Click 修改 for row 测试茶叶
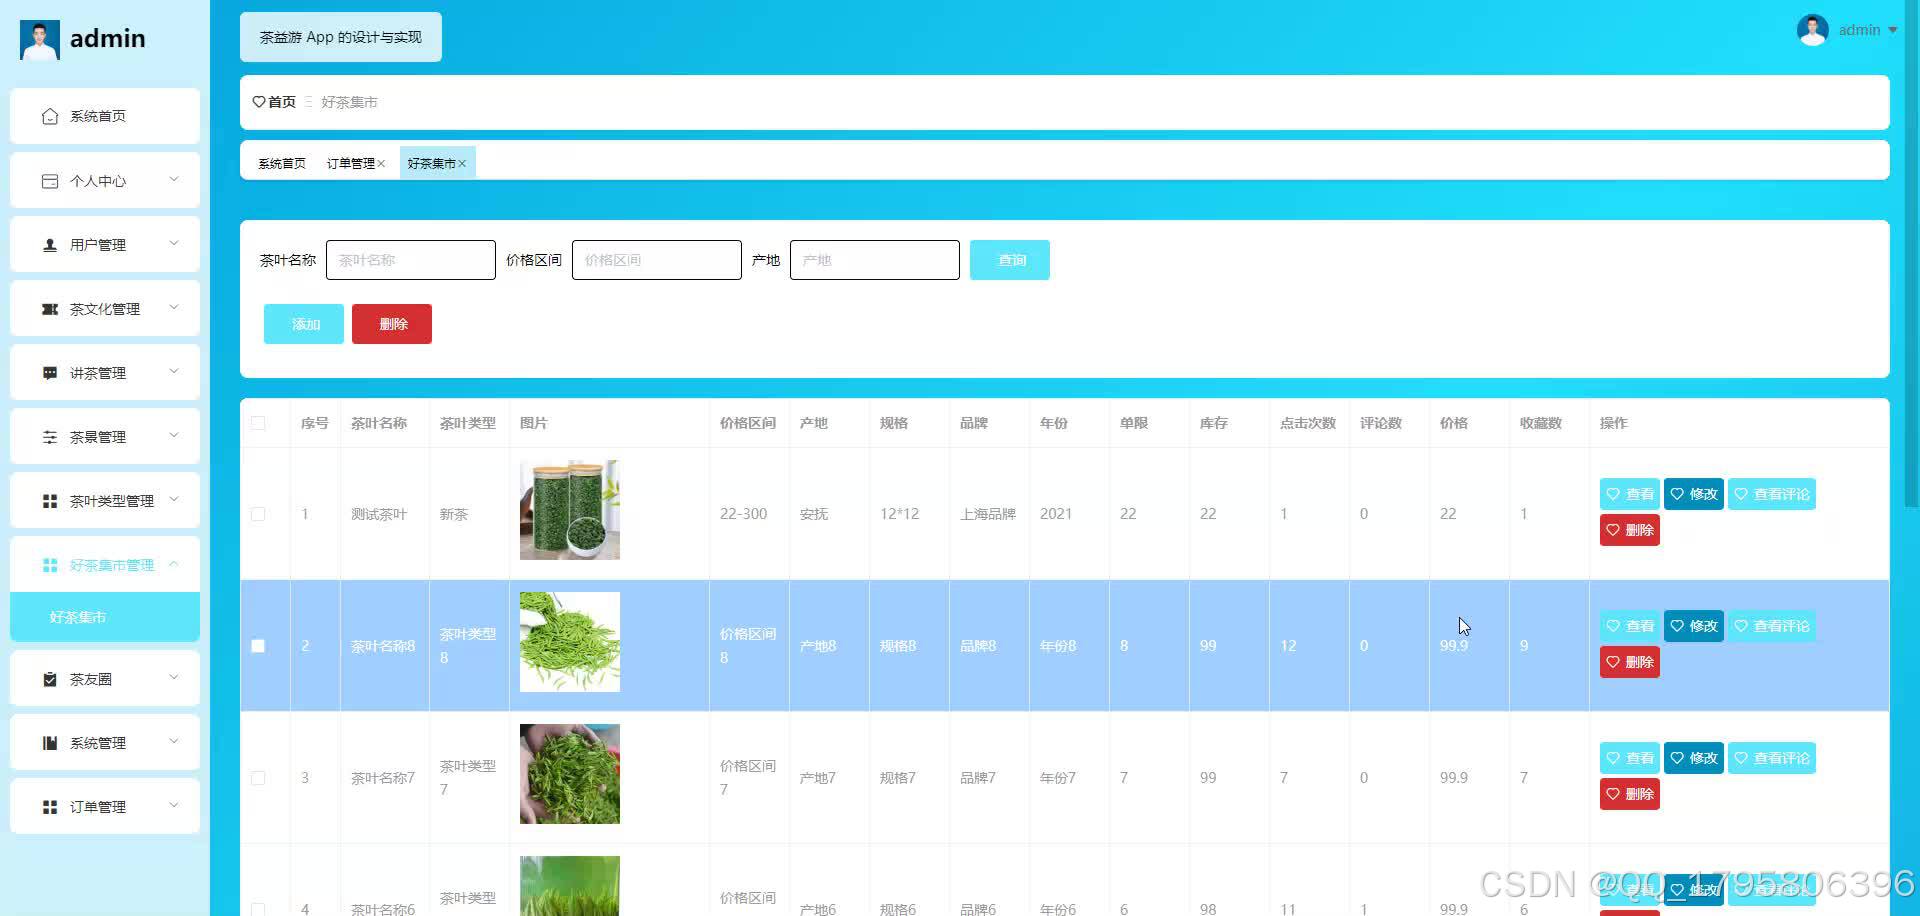 (1694, 494)
